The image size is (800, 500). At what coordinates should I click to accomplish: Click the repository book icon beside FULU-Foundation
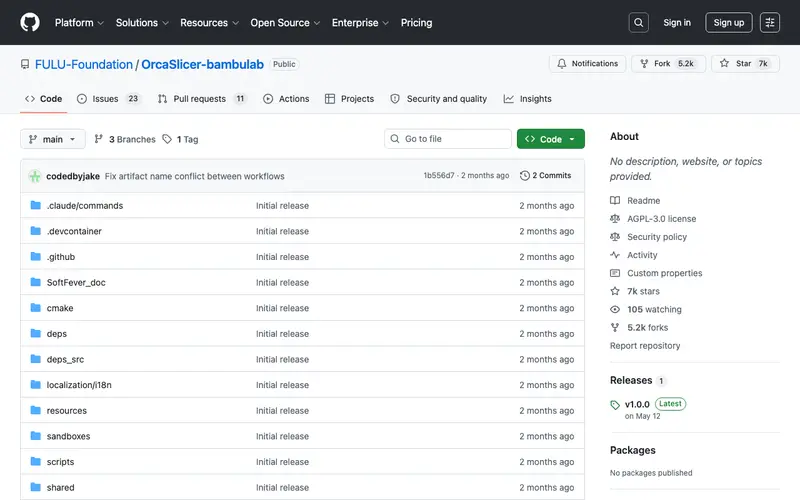point(25,64)
